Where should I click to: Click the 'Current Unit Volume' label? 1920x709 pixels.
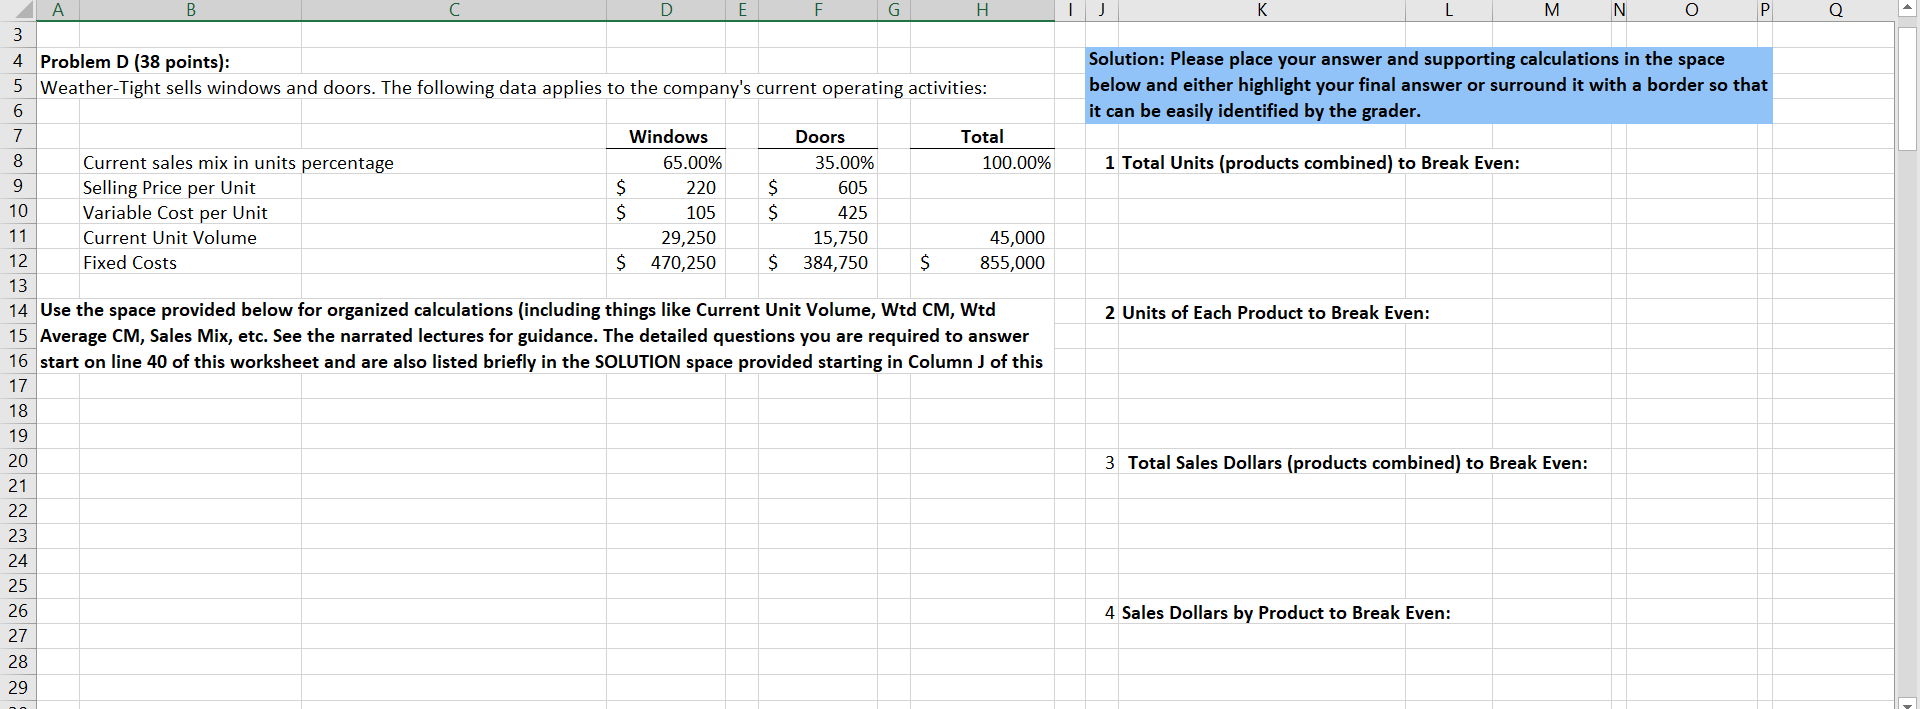[x=170, y=237]
